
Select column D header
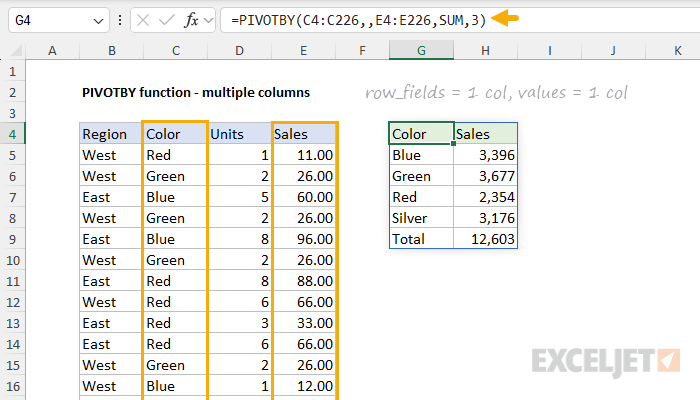coord(239,50)
